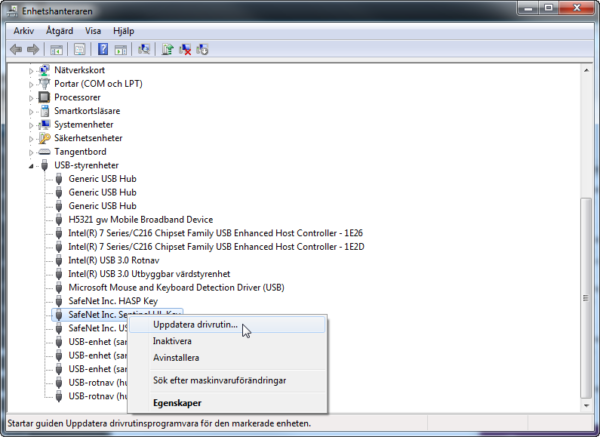
Task: Select the SafeNet Inc. HASP Key device
Action: click(112, 300)
